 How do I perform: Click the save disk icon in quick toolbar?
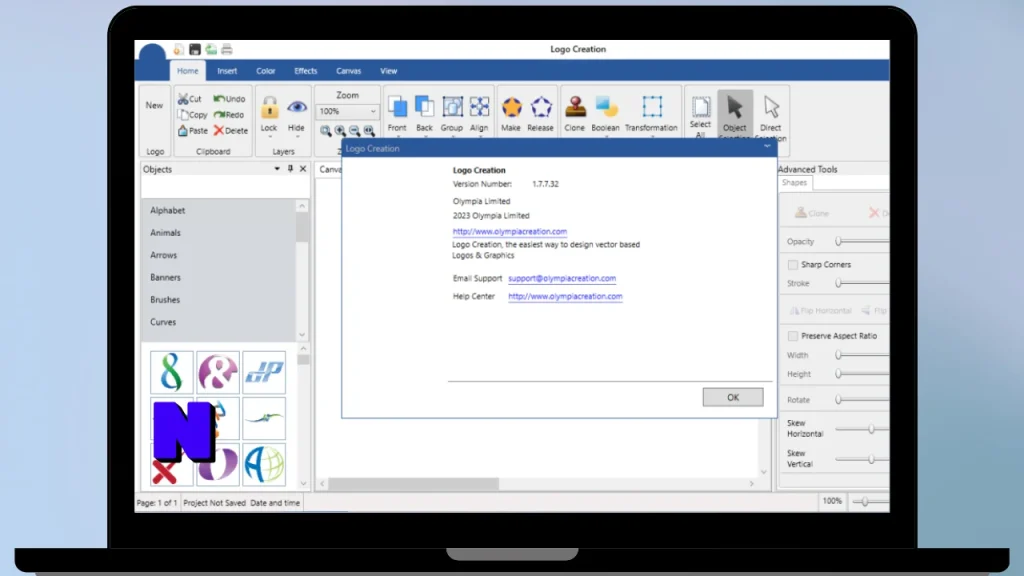click(x=195, y=50)
